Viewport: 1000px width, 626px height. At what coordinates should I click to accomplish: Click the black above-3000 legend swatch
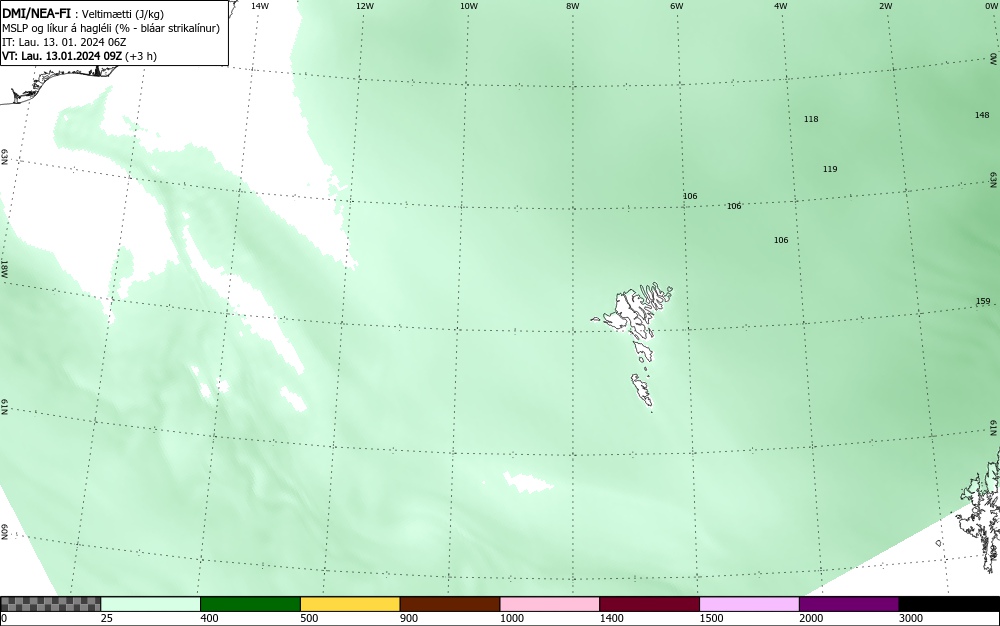click(x=949, y=604)
